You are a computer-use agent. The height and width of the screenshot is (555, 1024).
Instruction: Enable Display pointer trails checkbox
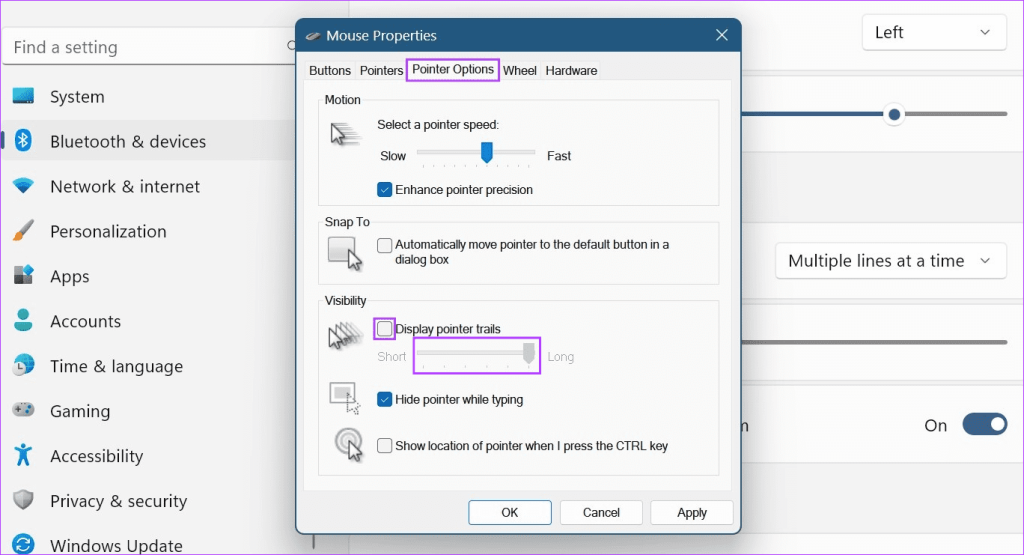coord(384,329)
